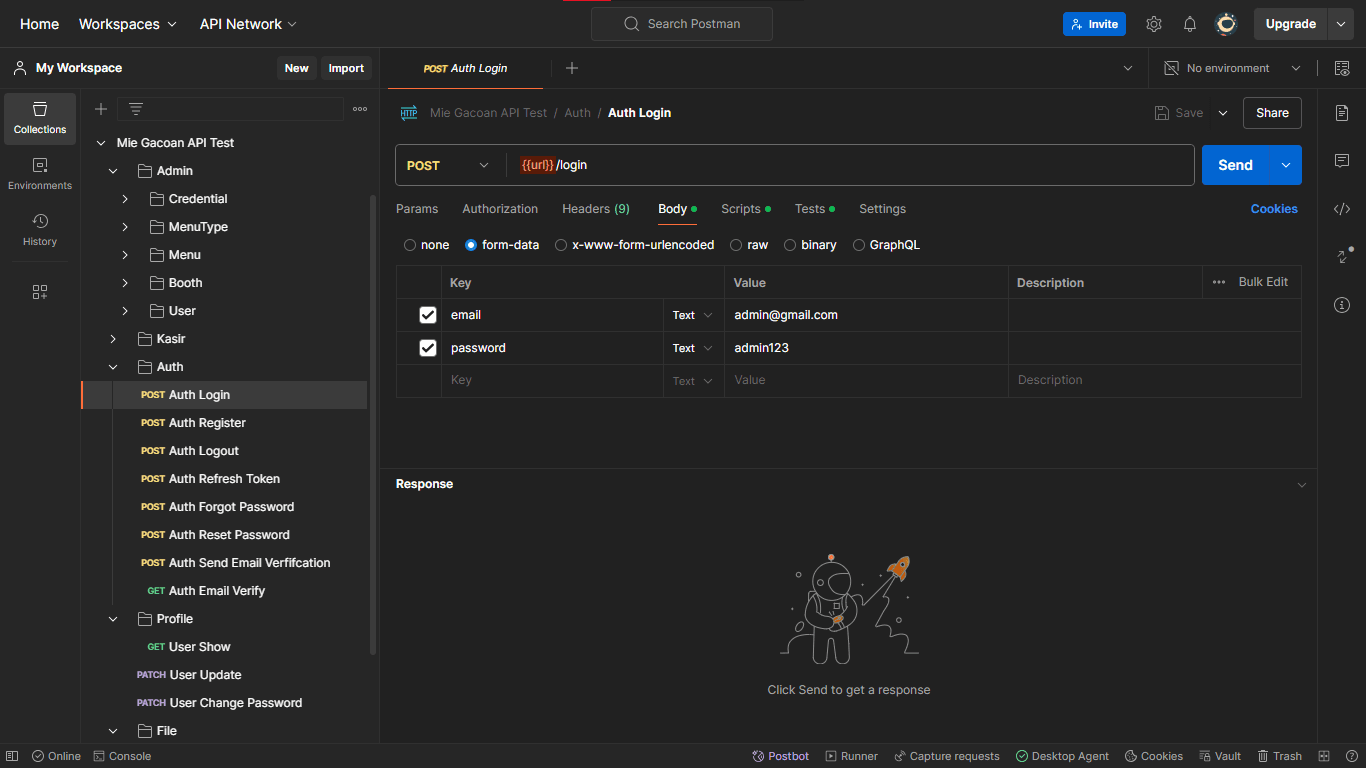Select x-www-form-urlencoded body type
The width and height of the screenshot is (1366, 768).
point(561,245)
